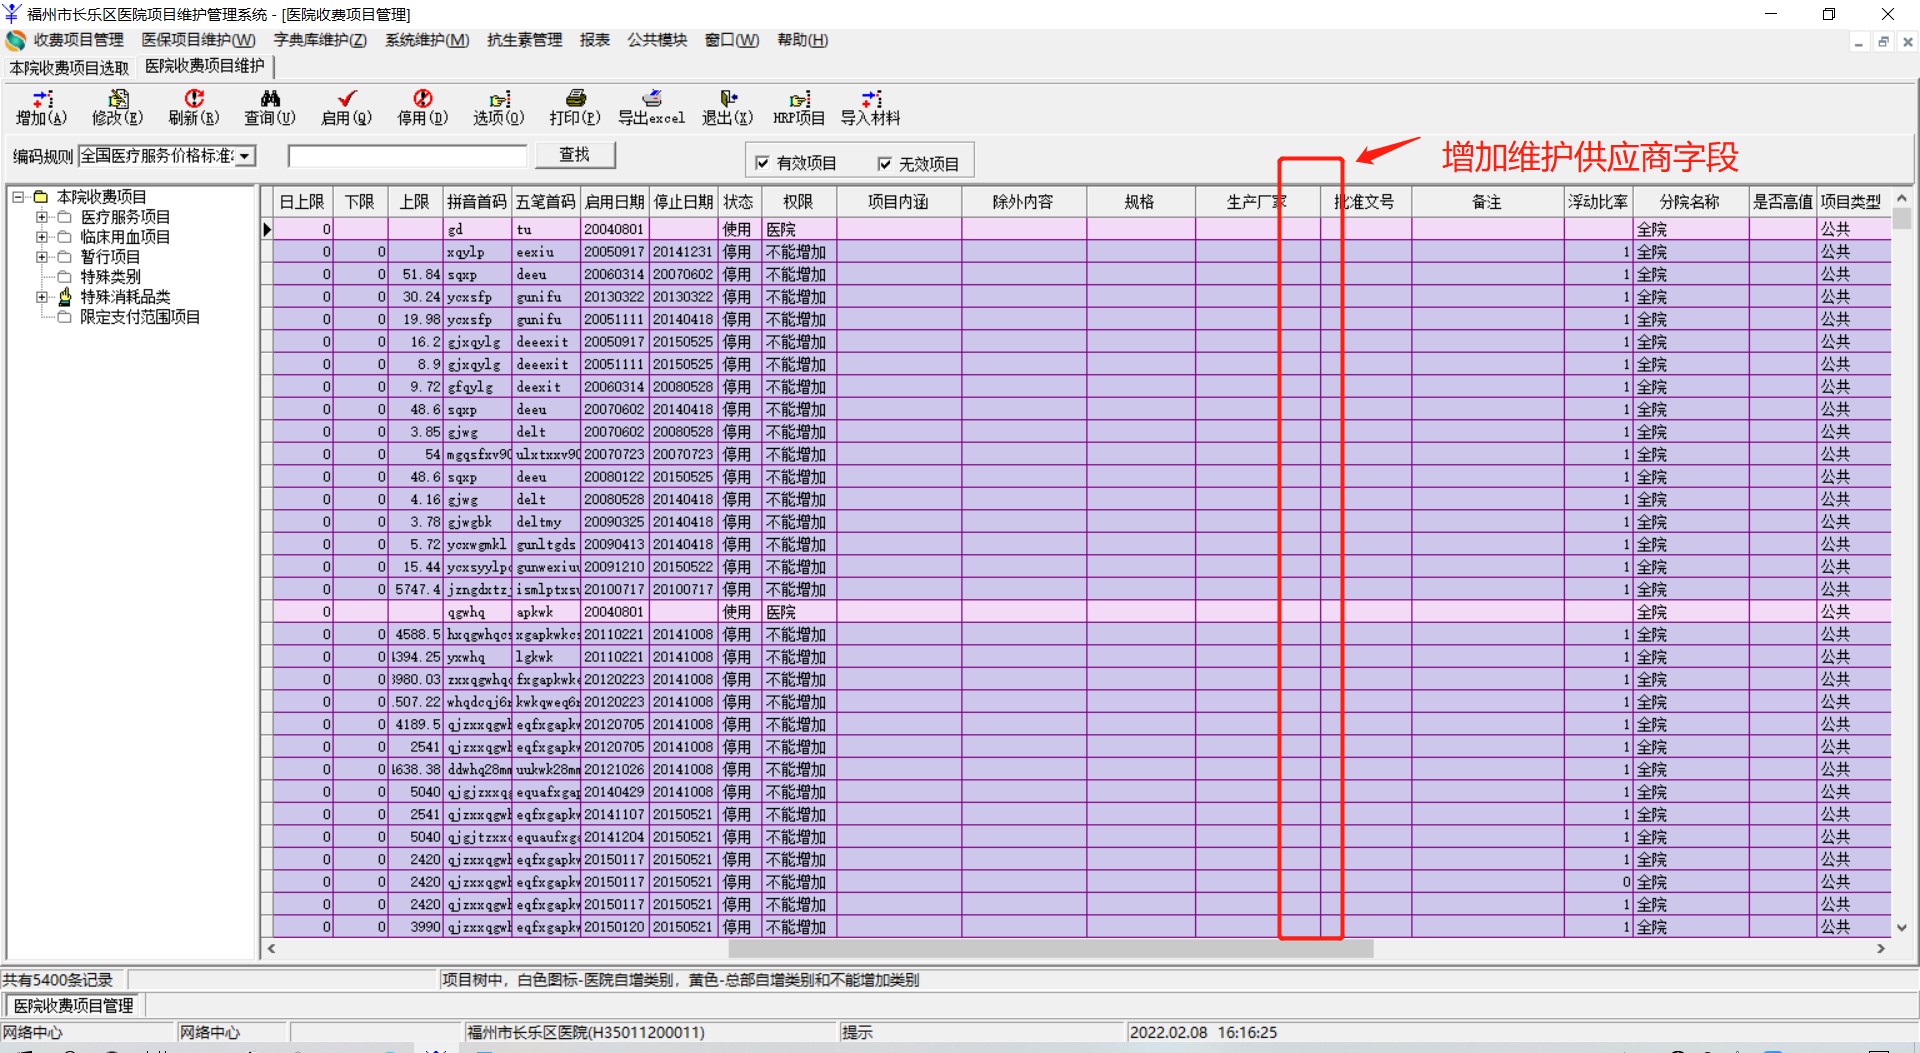Click the 查找 search button
1920x1053 pixels.
(574, 155)
